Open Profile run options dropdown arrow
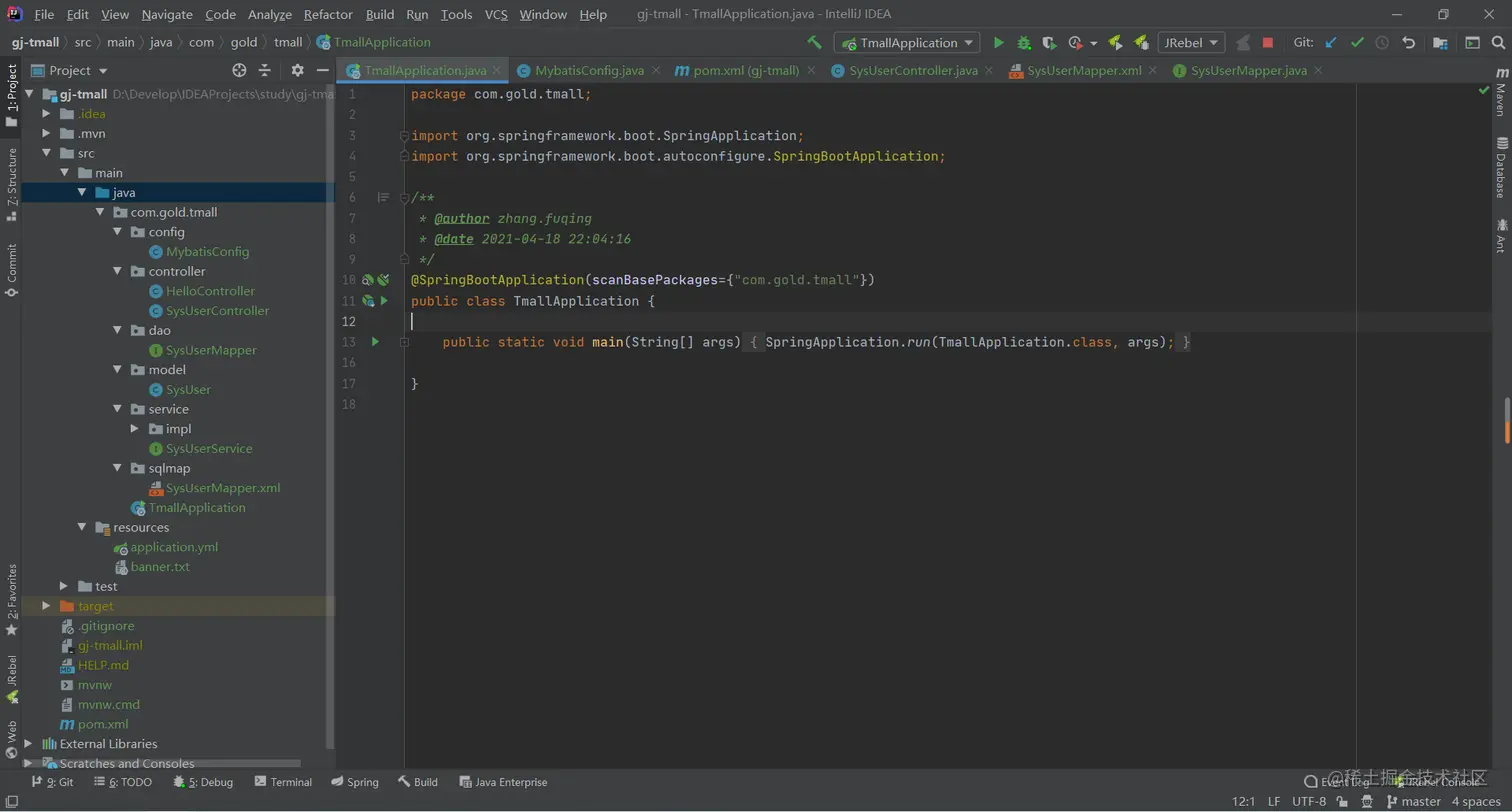 tap(1094, 43)
